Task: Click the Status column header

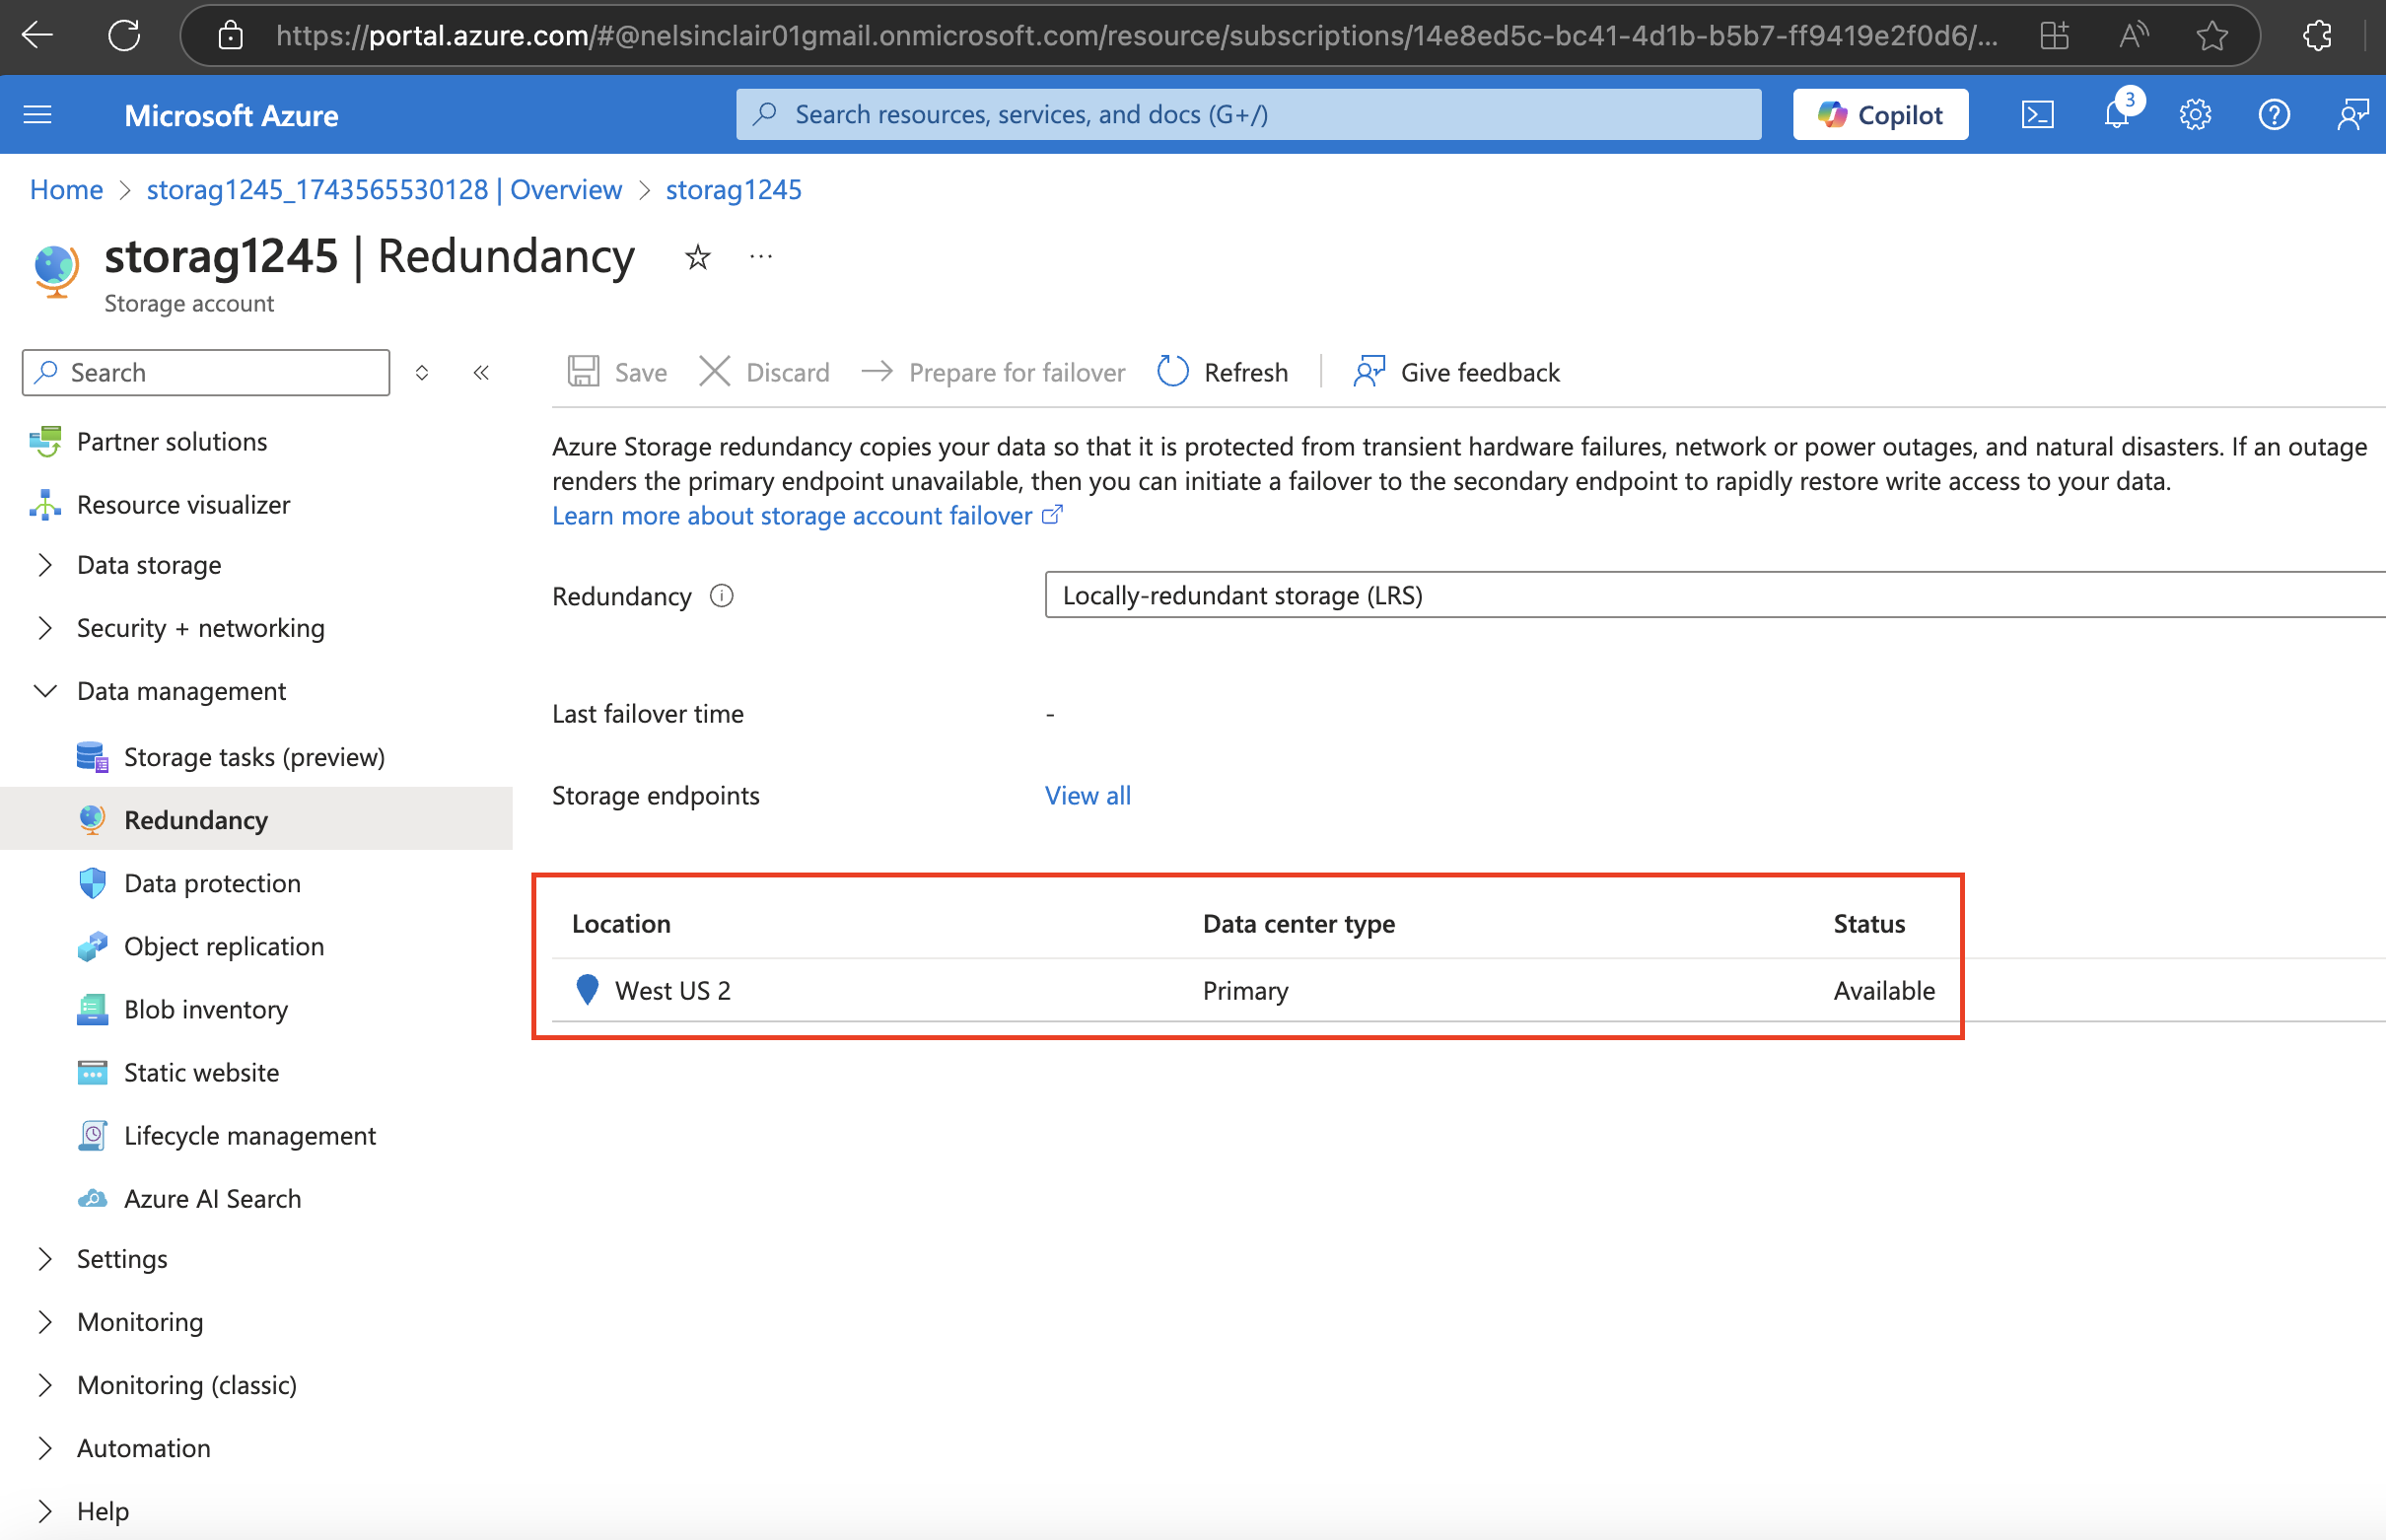Action: pos(1869,923)
